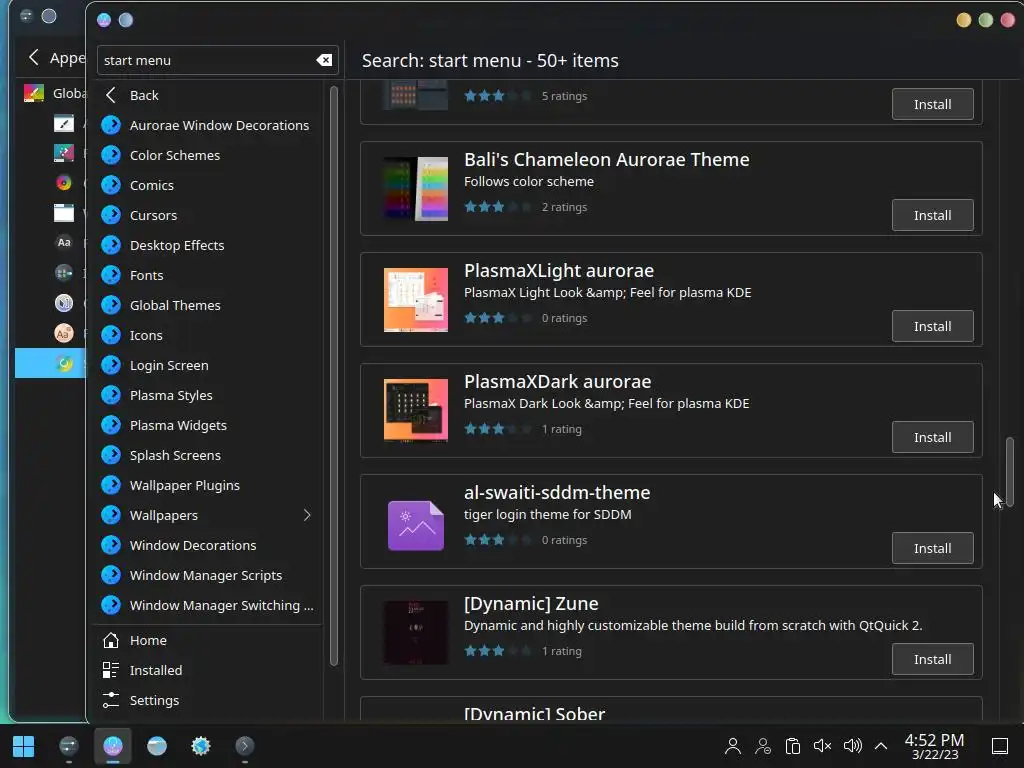
Task: Click the Fonts category icon
Action: pos(111,276)
